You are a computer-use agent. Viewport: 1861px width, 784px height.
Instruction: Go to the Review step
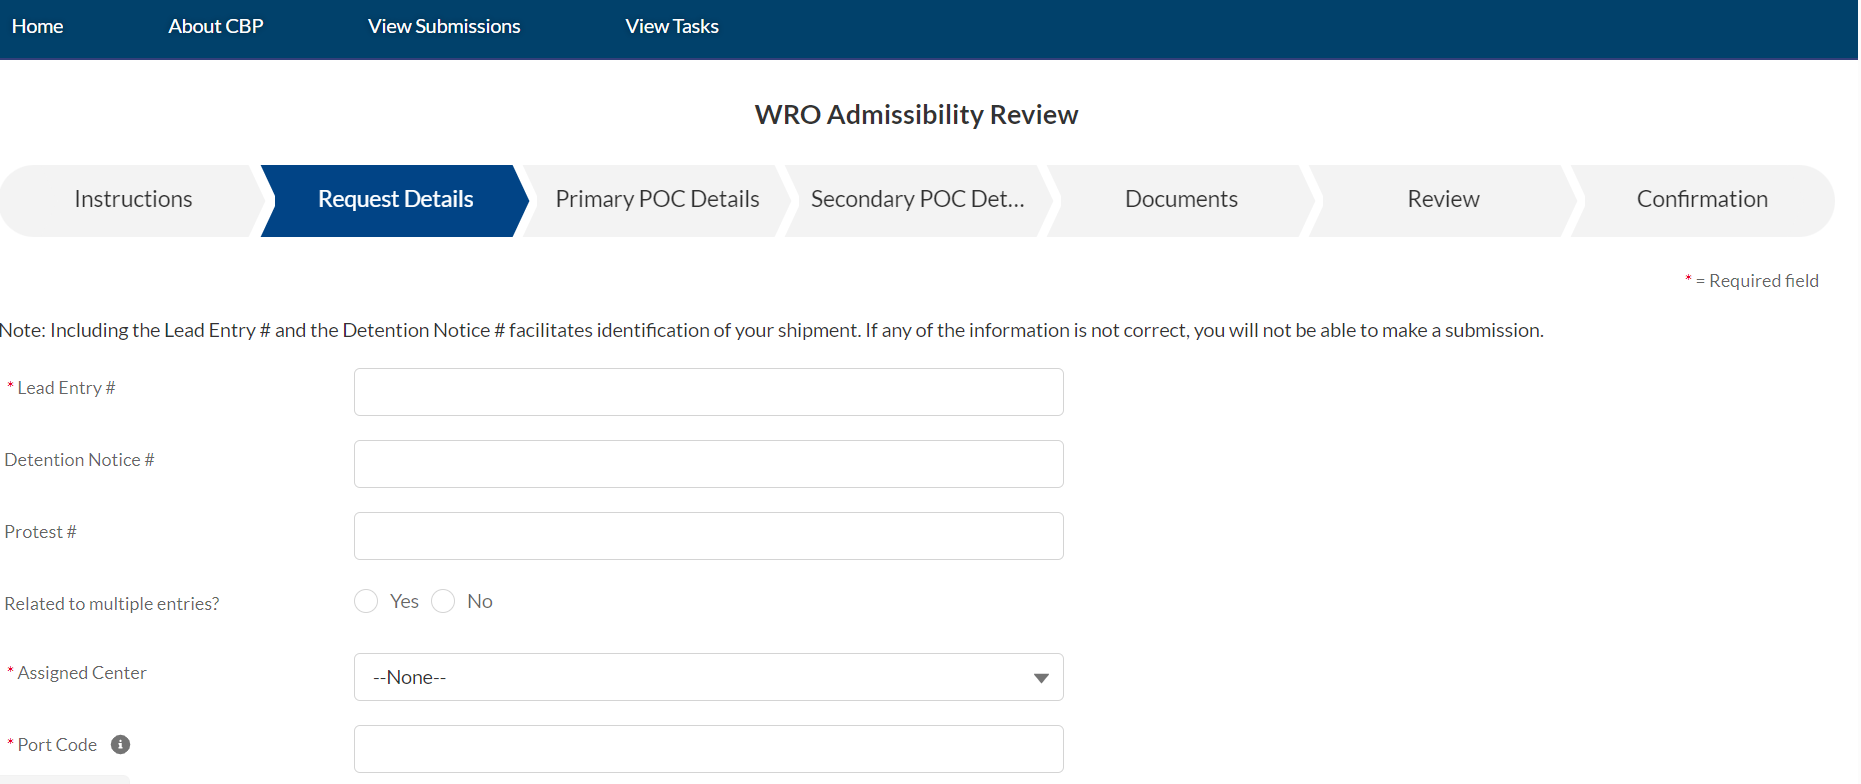pyautogui.click(x=1443, y=200)
